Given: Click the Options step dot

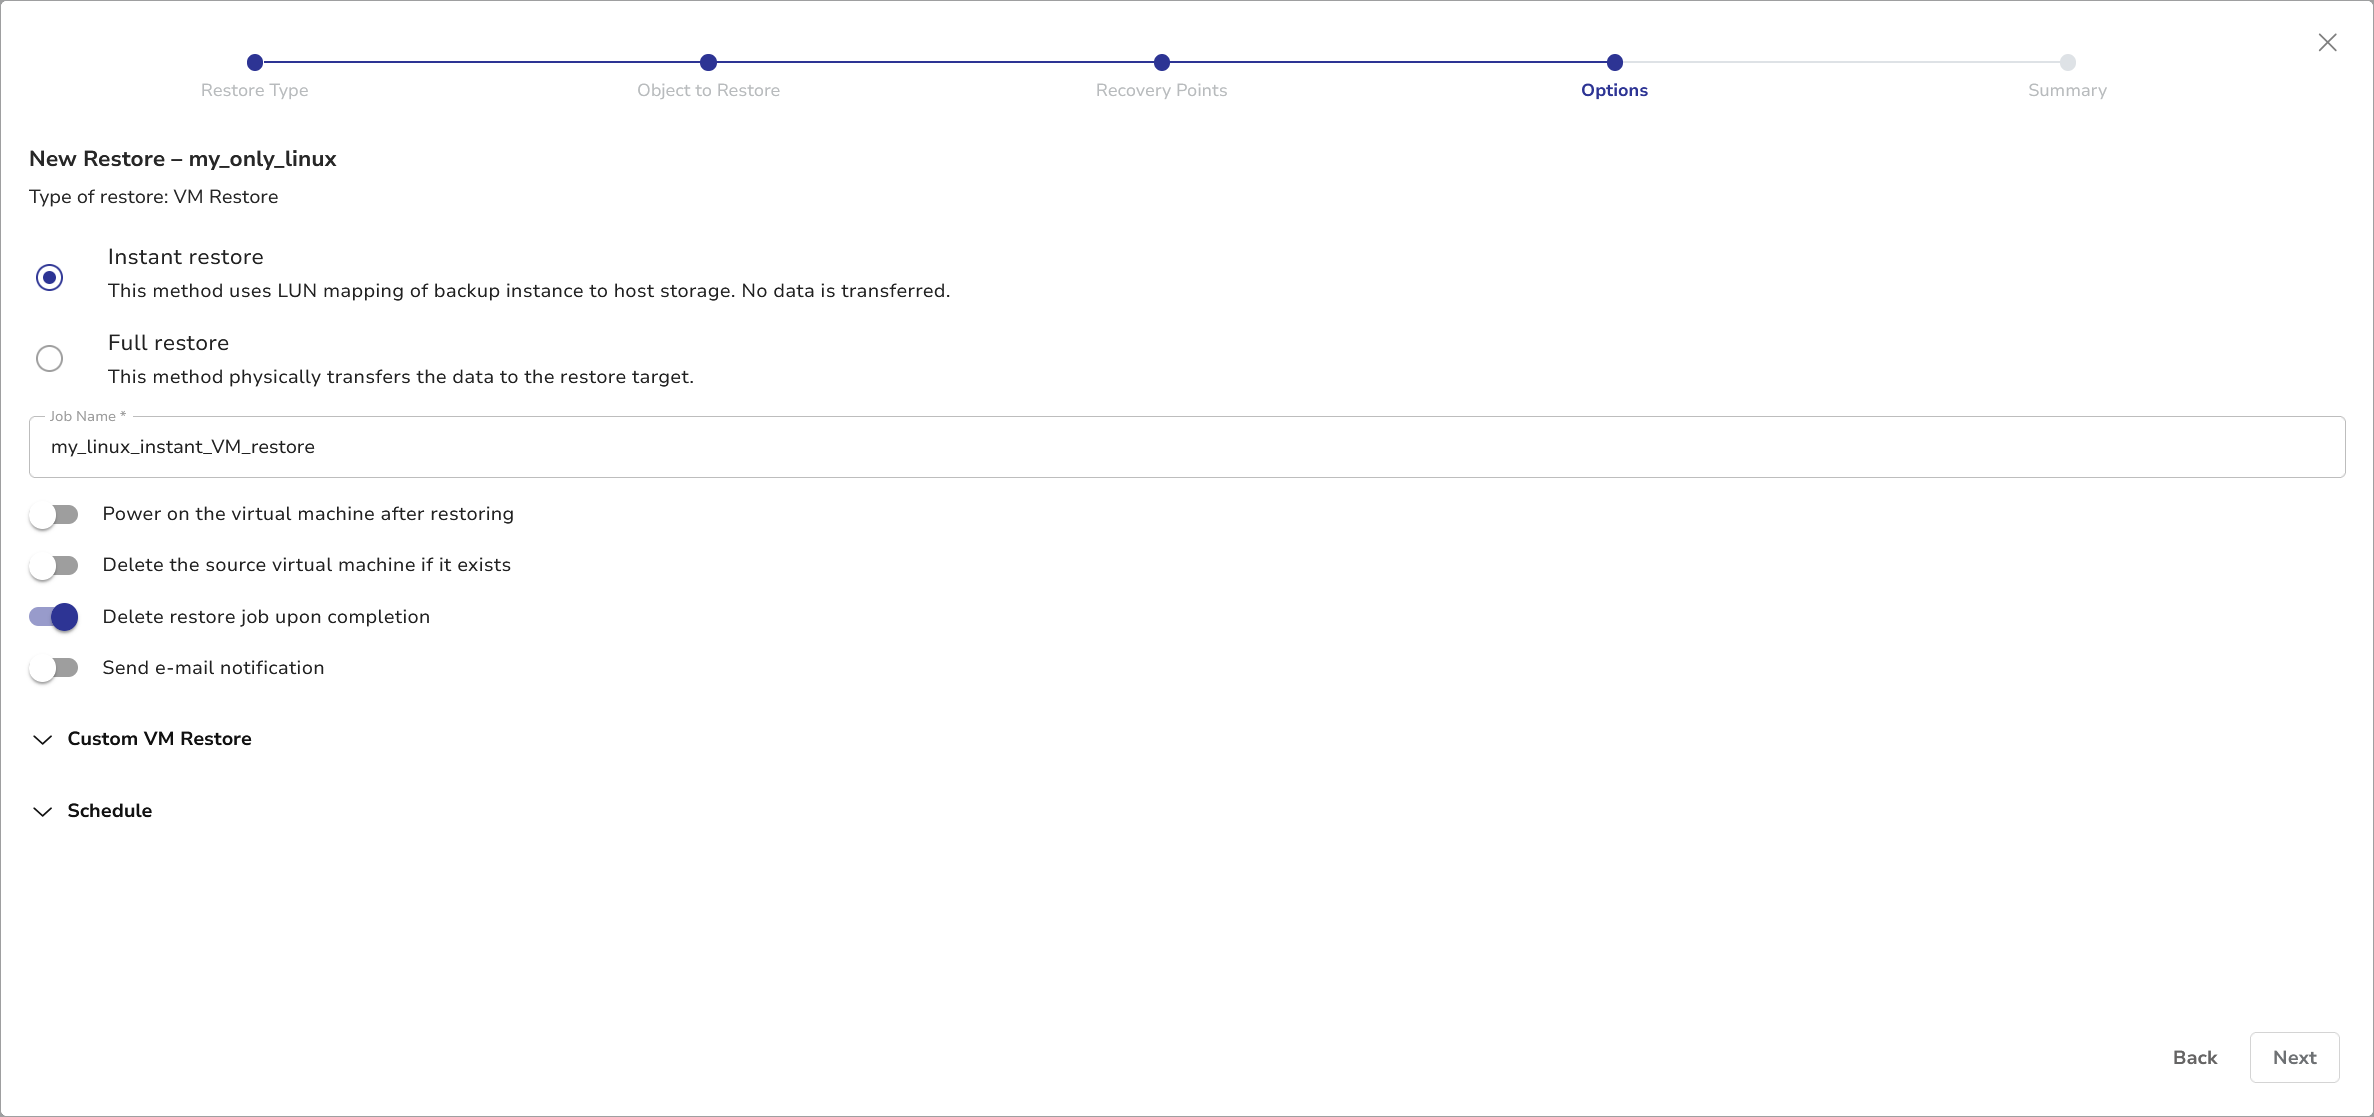Looking at the screenshot, I should tap(1614, 62).
